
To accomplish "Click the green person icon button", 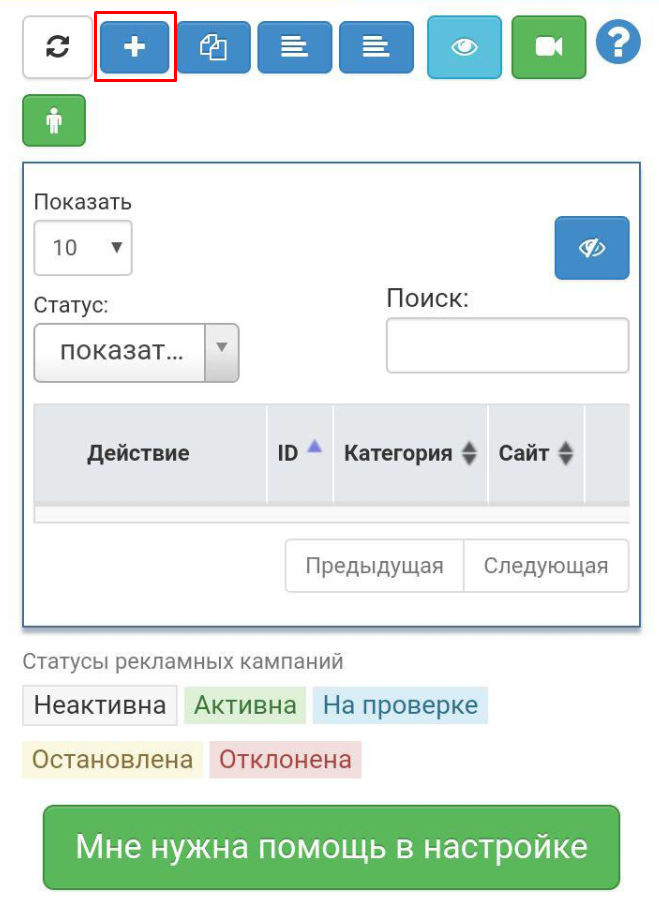I will pos(54,121).
